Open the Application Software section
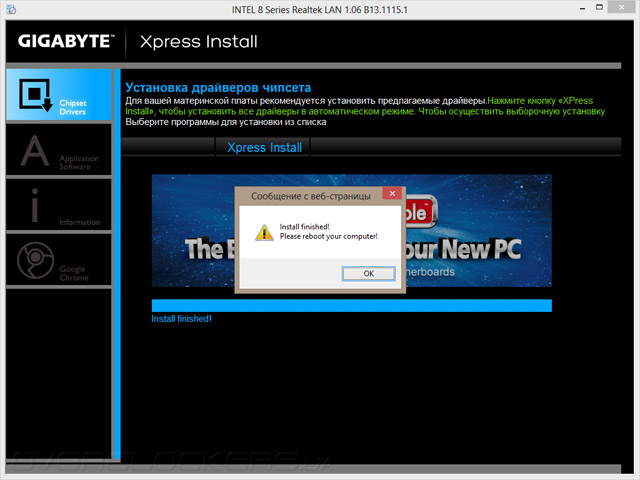The image size is (640, 480). [59, 150]
